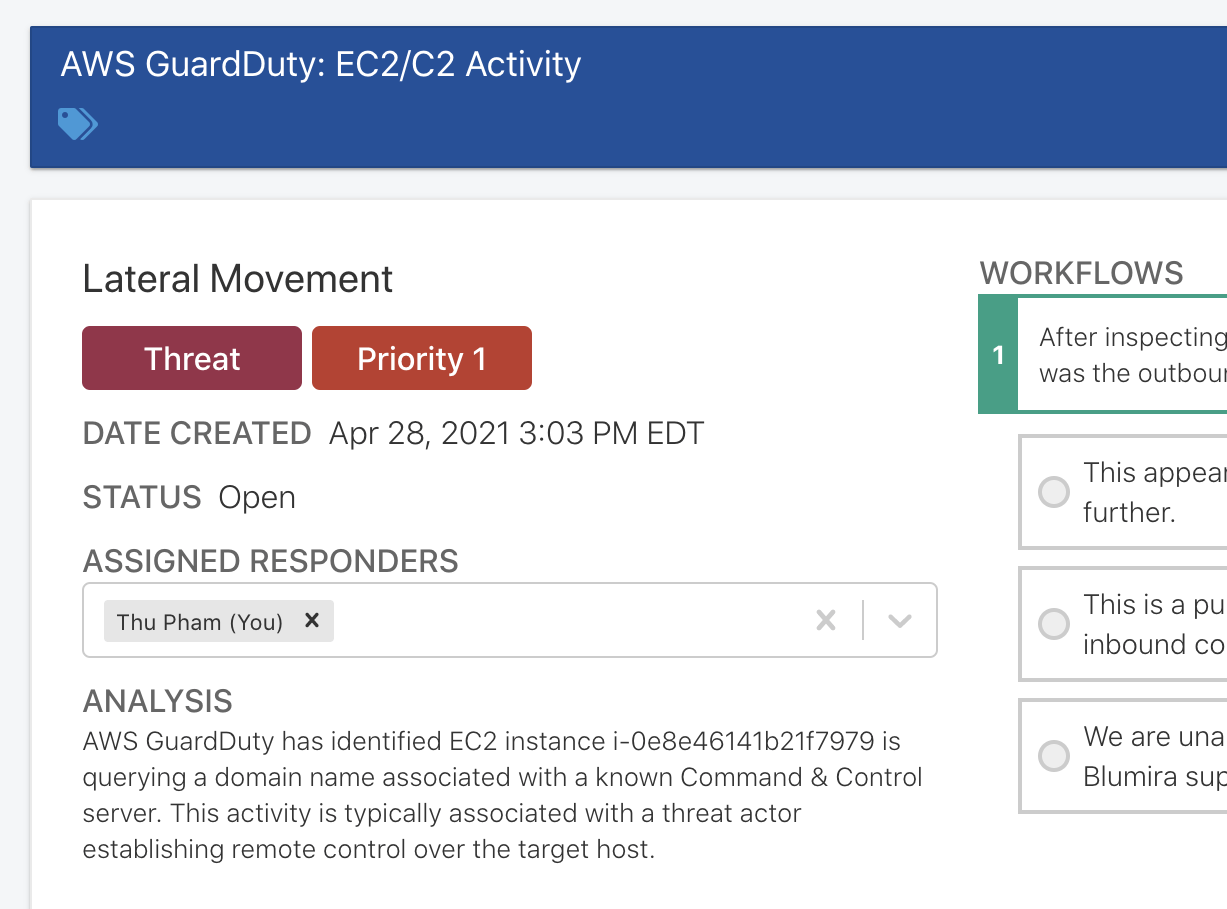Open the first workflow question panel

click(x=1130, y=354)
